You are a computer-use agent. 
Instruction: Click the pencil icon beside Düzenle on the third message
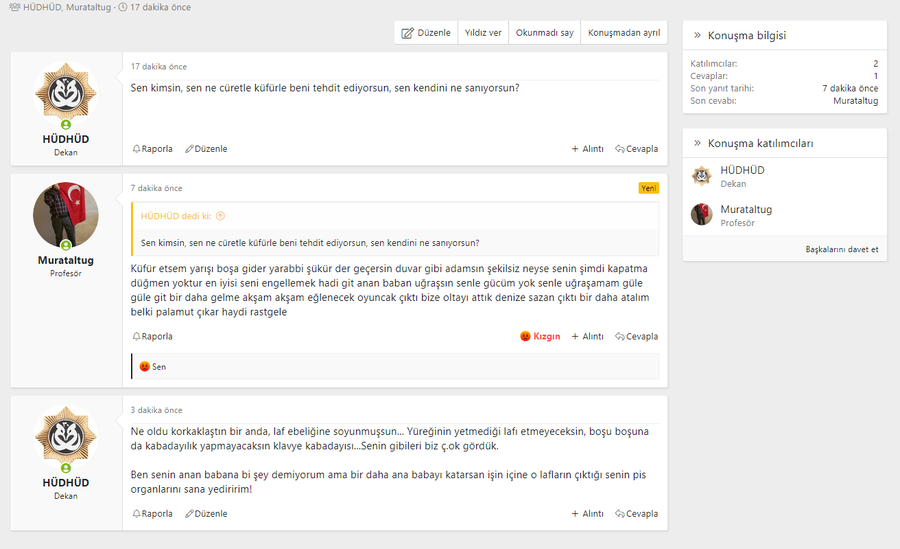(x=189, y=514)
